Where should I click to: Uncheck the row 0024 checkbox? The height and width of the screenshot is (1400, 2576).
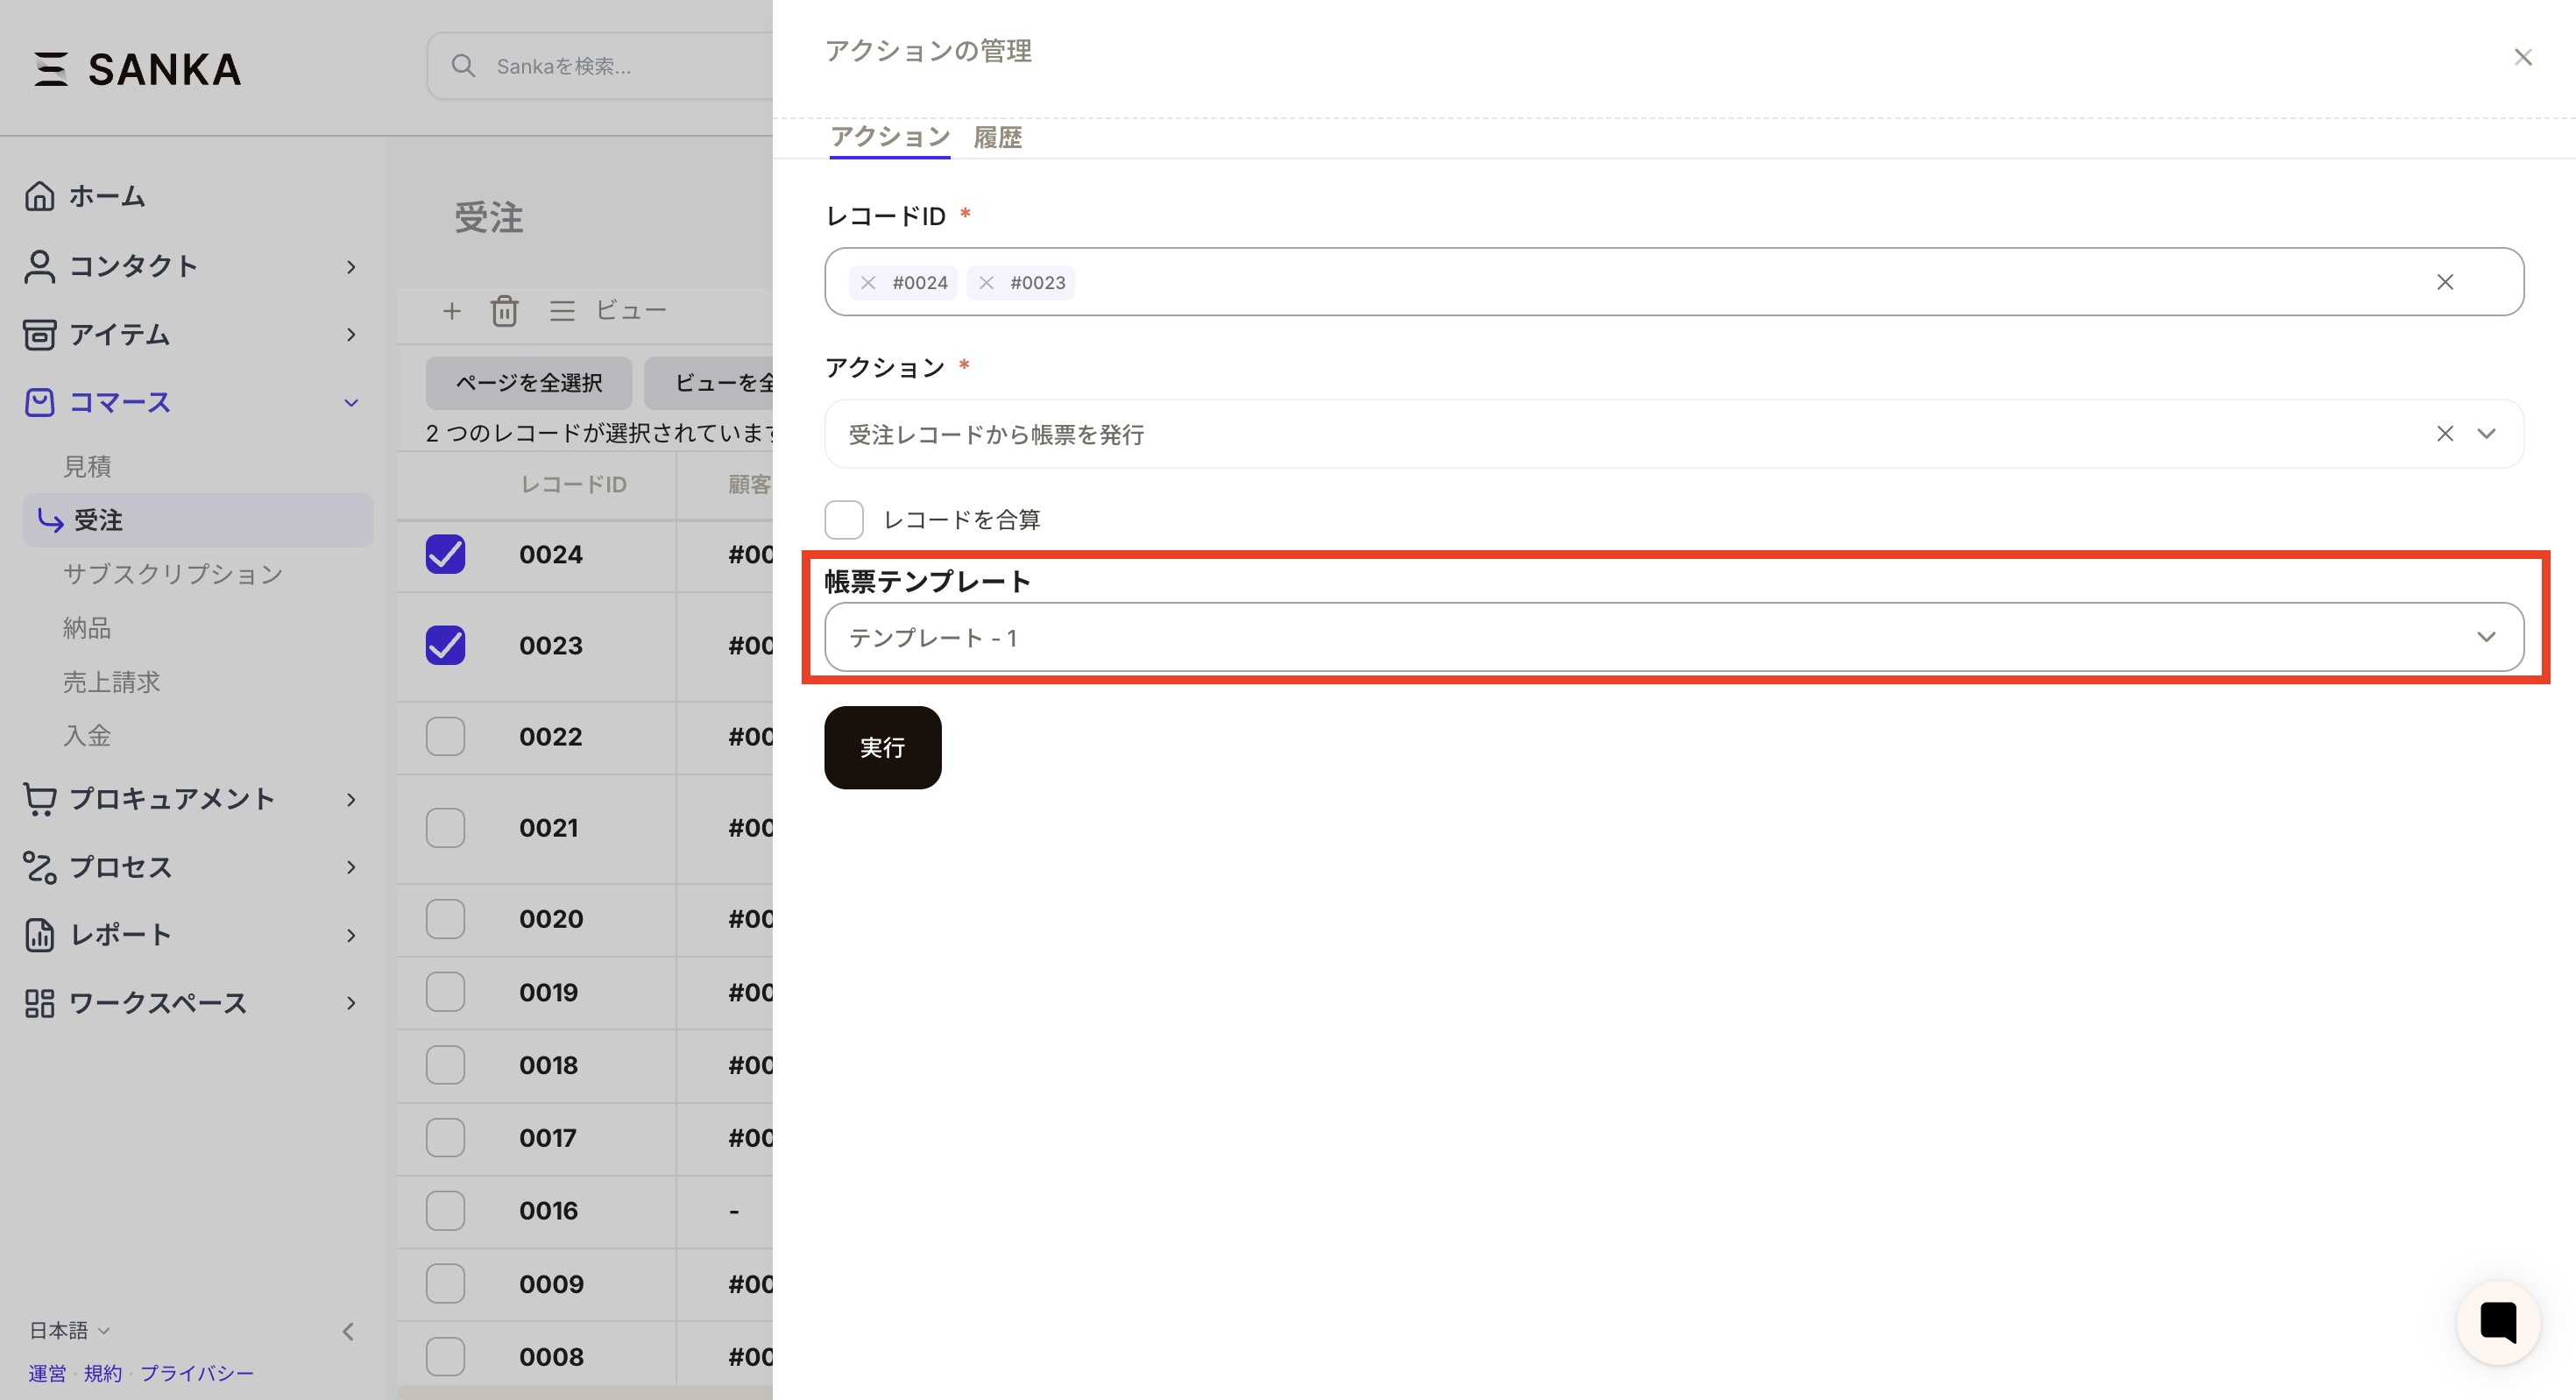[445, 554]
